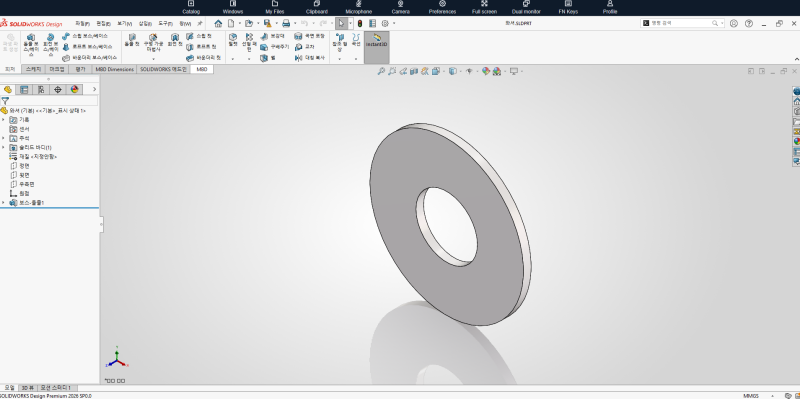Choose the Intersect command
800x399 pixels.
[305, 47]
